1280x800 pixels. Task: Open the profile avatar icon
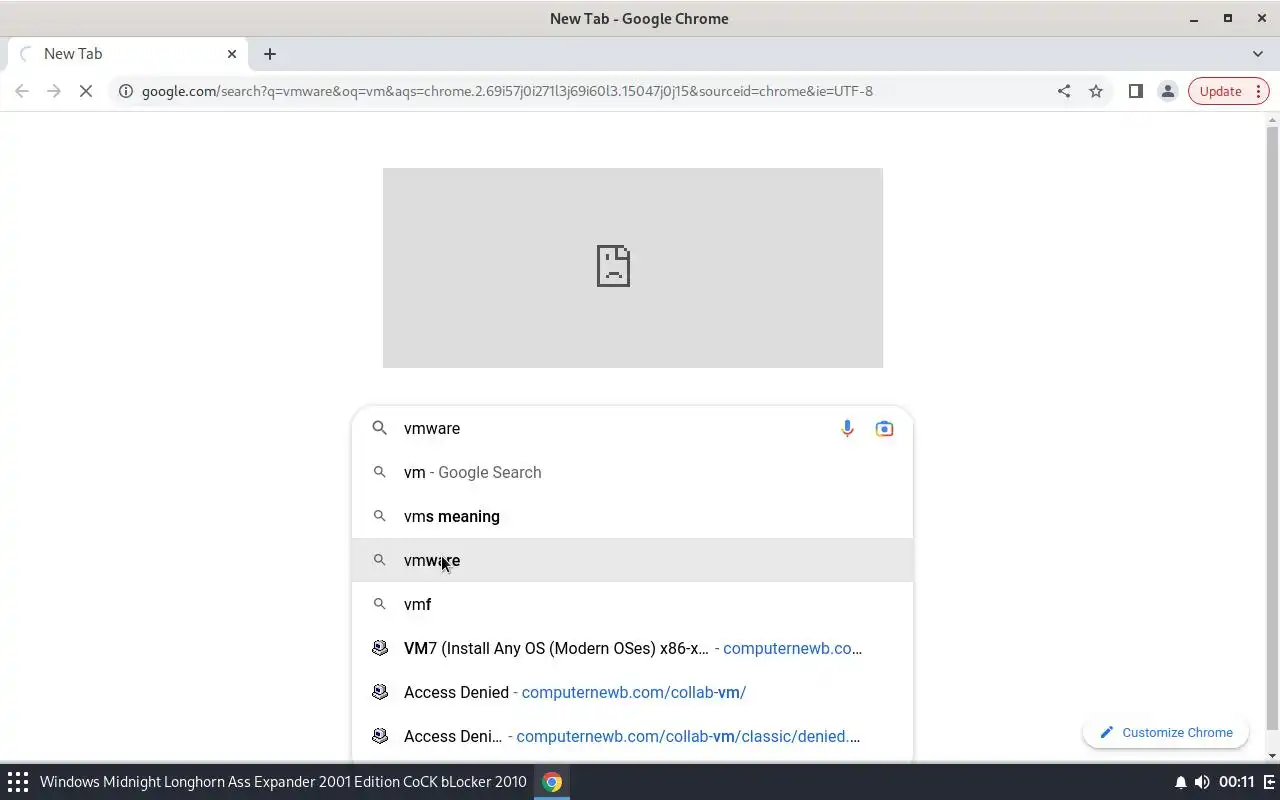coord(1167,91)
